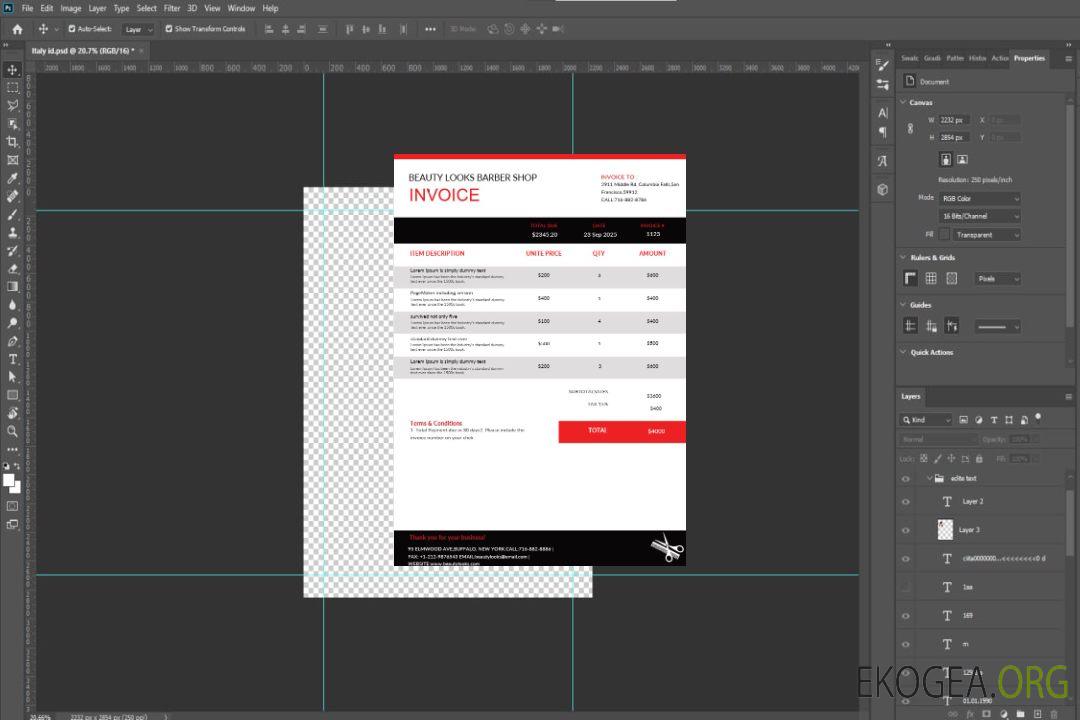This screenshot has width=1080, height=720.
Task: Select the Brush tool
Action: 12,214
